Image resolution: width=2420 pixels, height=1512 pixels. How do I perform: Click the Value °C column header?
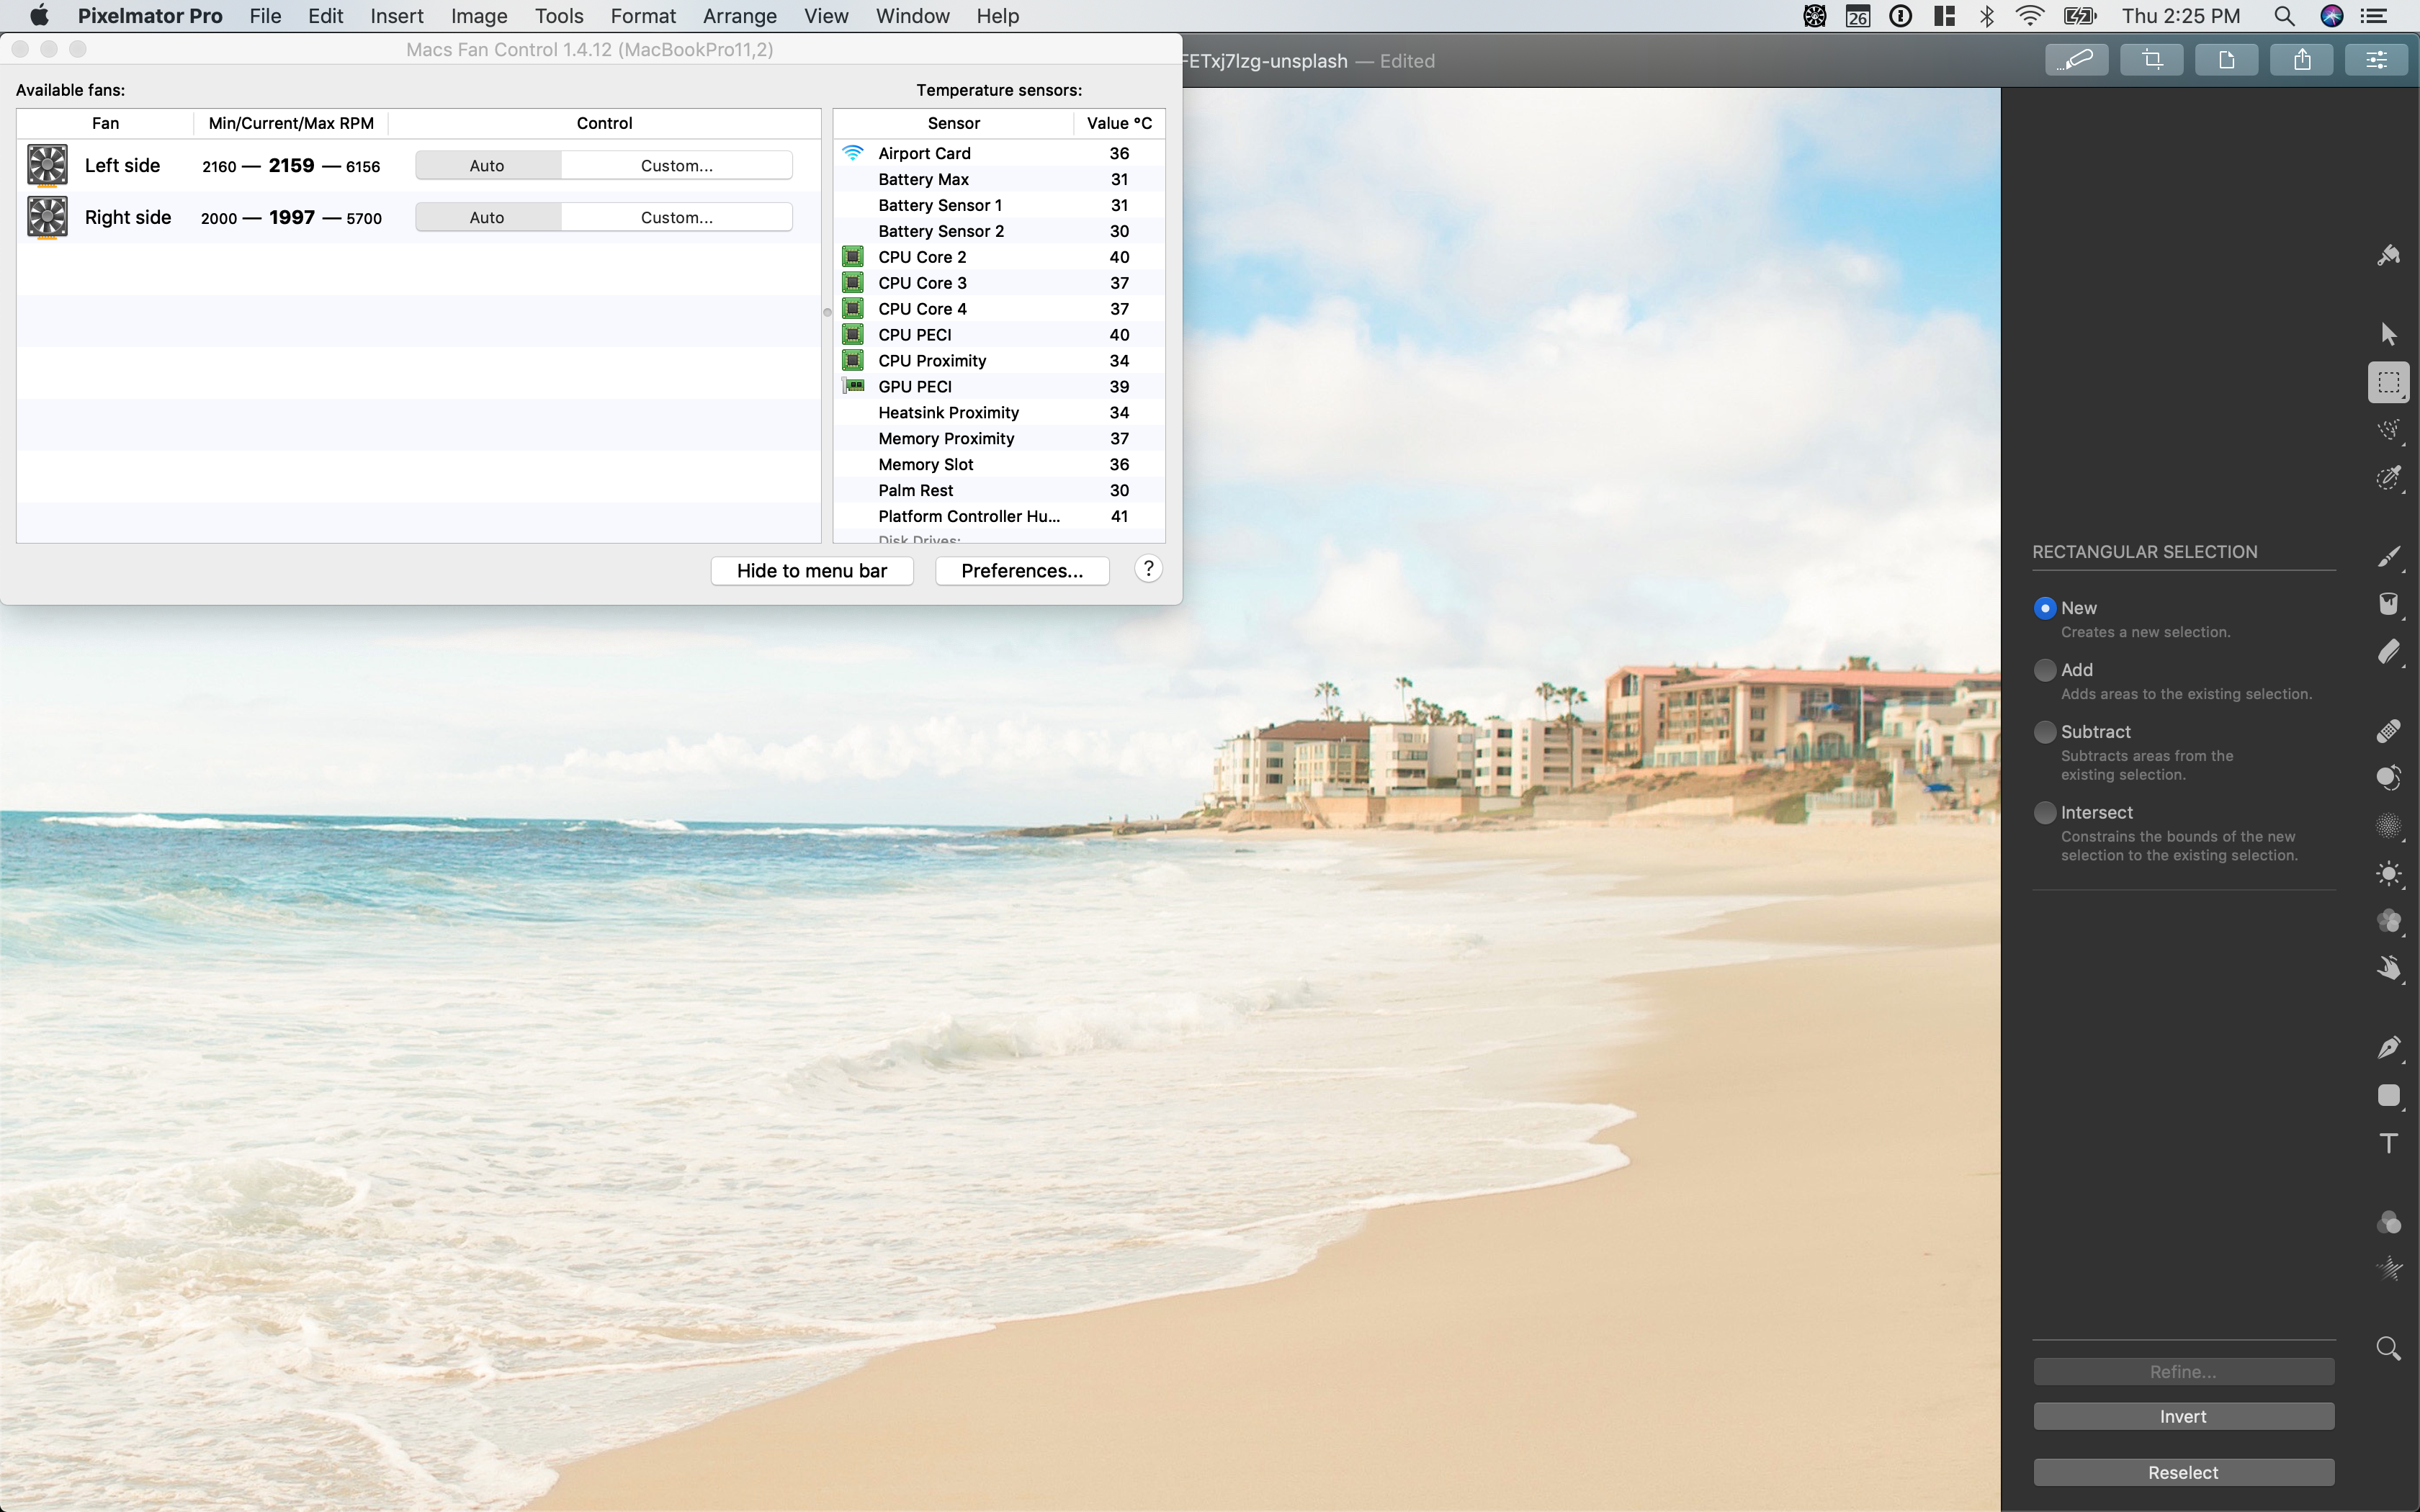coord(1119,123)
